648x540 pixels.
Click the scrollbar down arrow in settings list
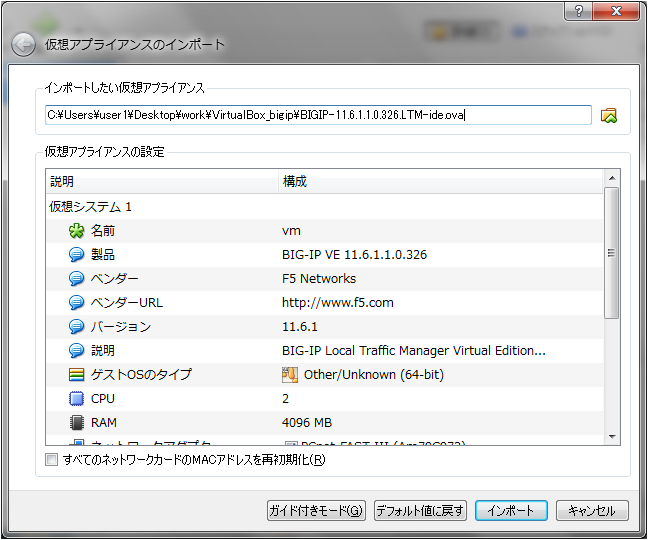point(612,437)
